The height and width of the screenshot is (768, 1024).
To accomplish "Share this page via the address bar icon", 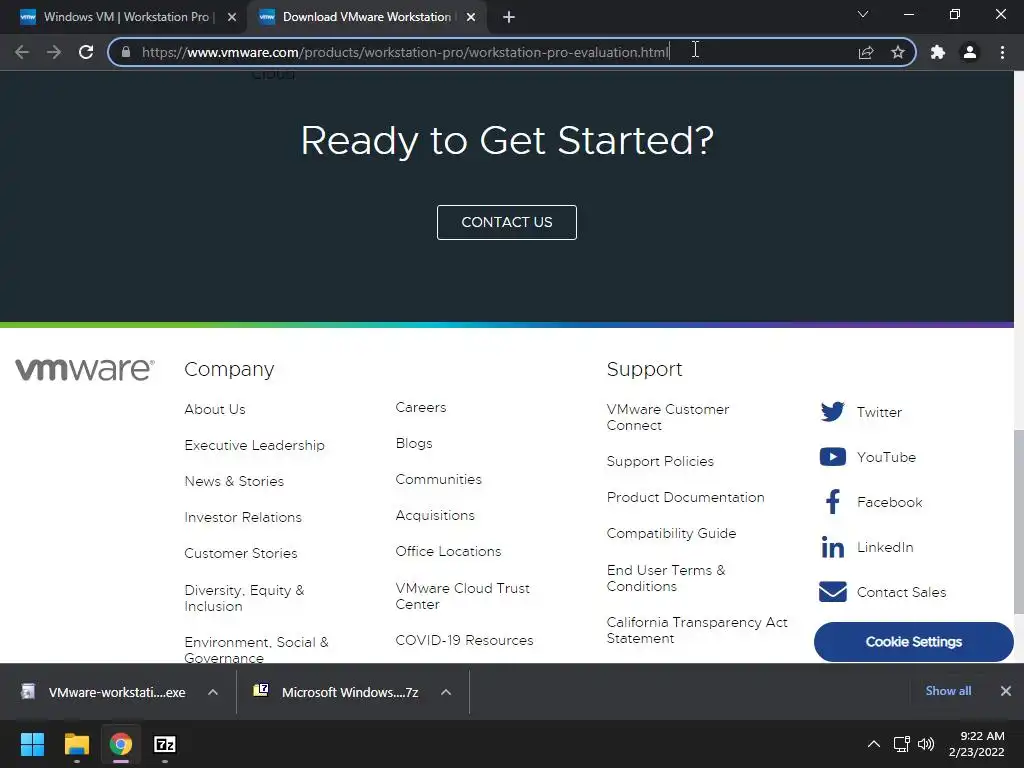I will 866,52.
